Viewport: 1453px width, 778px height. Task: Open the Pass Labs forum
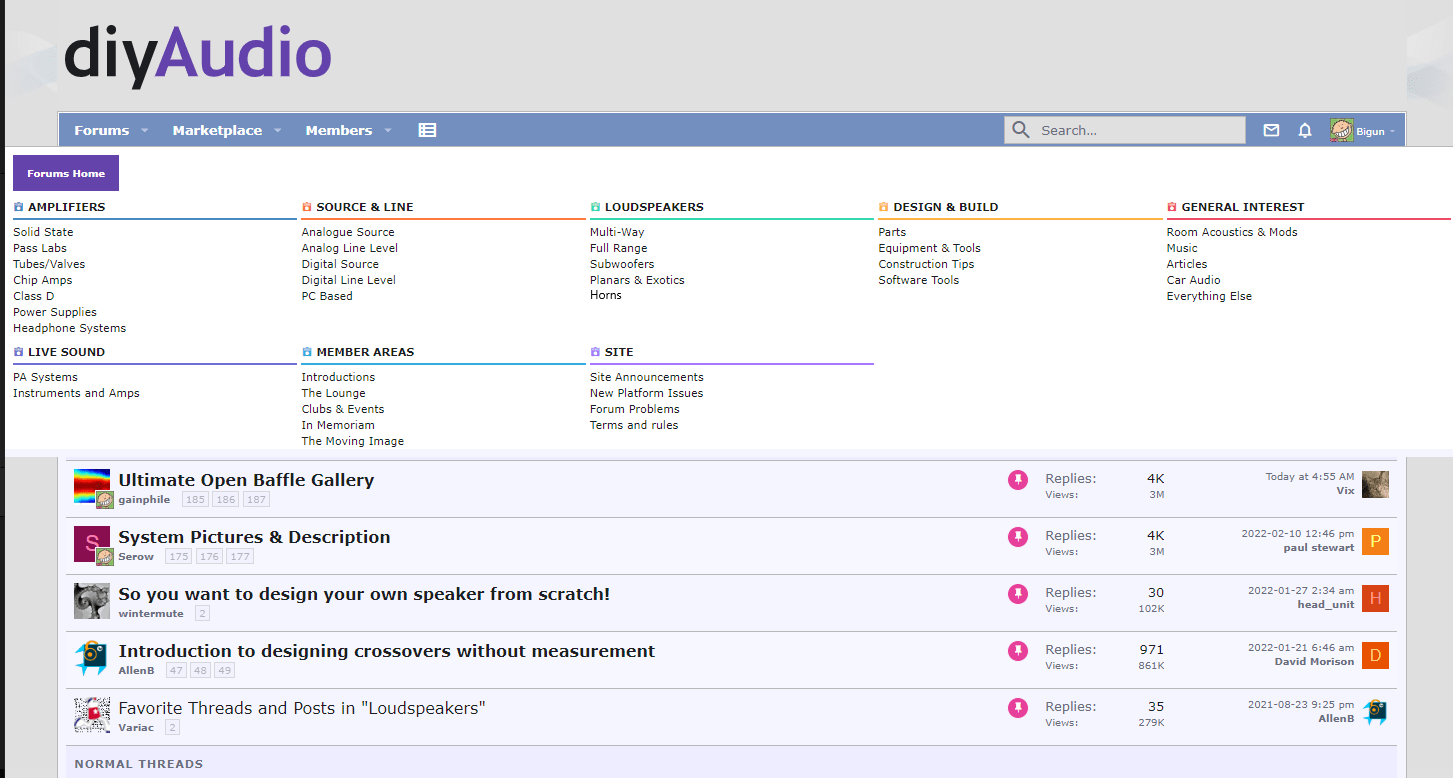pos(40,248)
